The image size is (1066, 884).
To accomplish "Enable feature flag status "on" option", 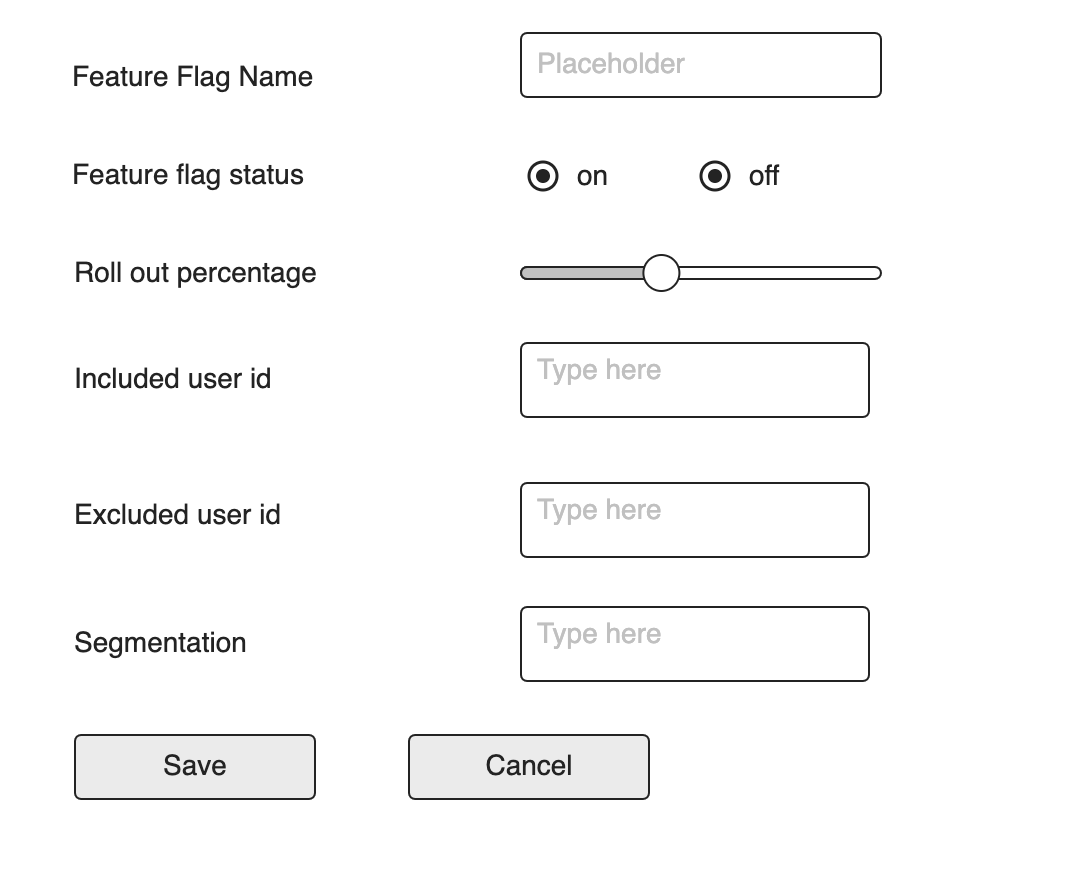I will [543, 176].
